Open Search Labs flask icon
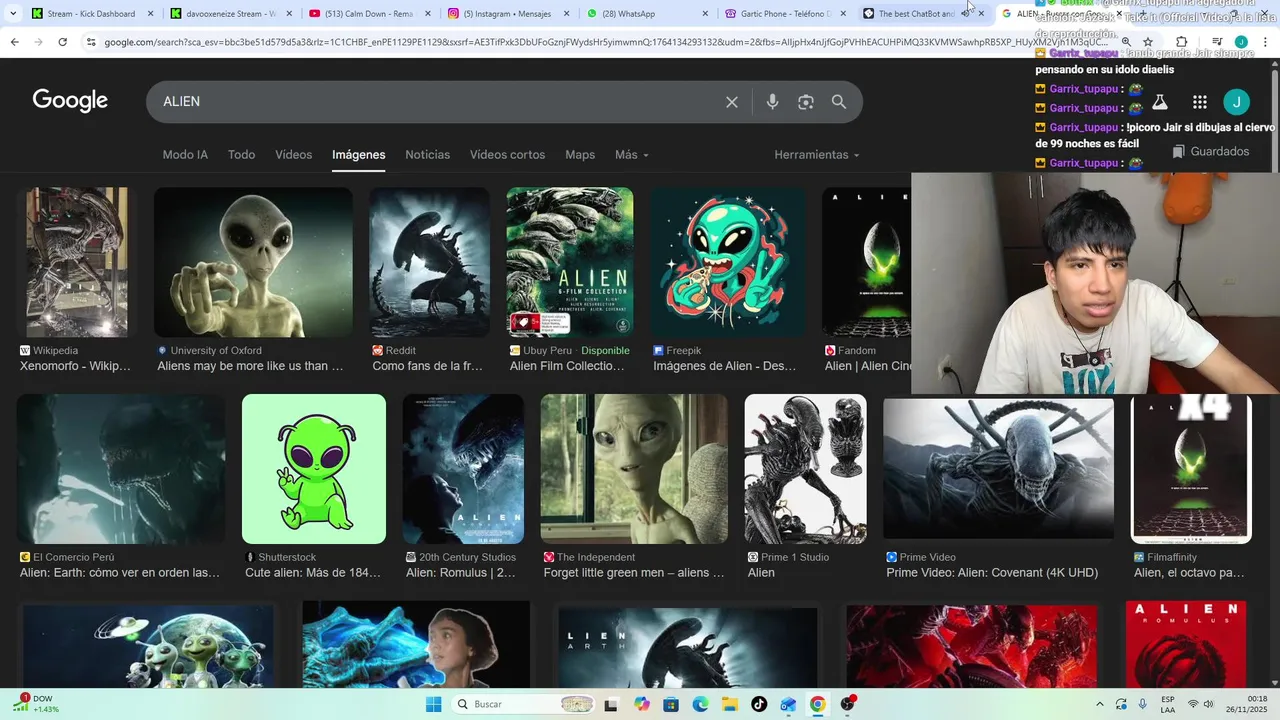This screenshot has height=720, width=1280. tap(1160, 102)
